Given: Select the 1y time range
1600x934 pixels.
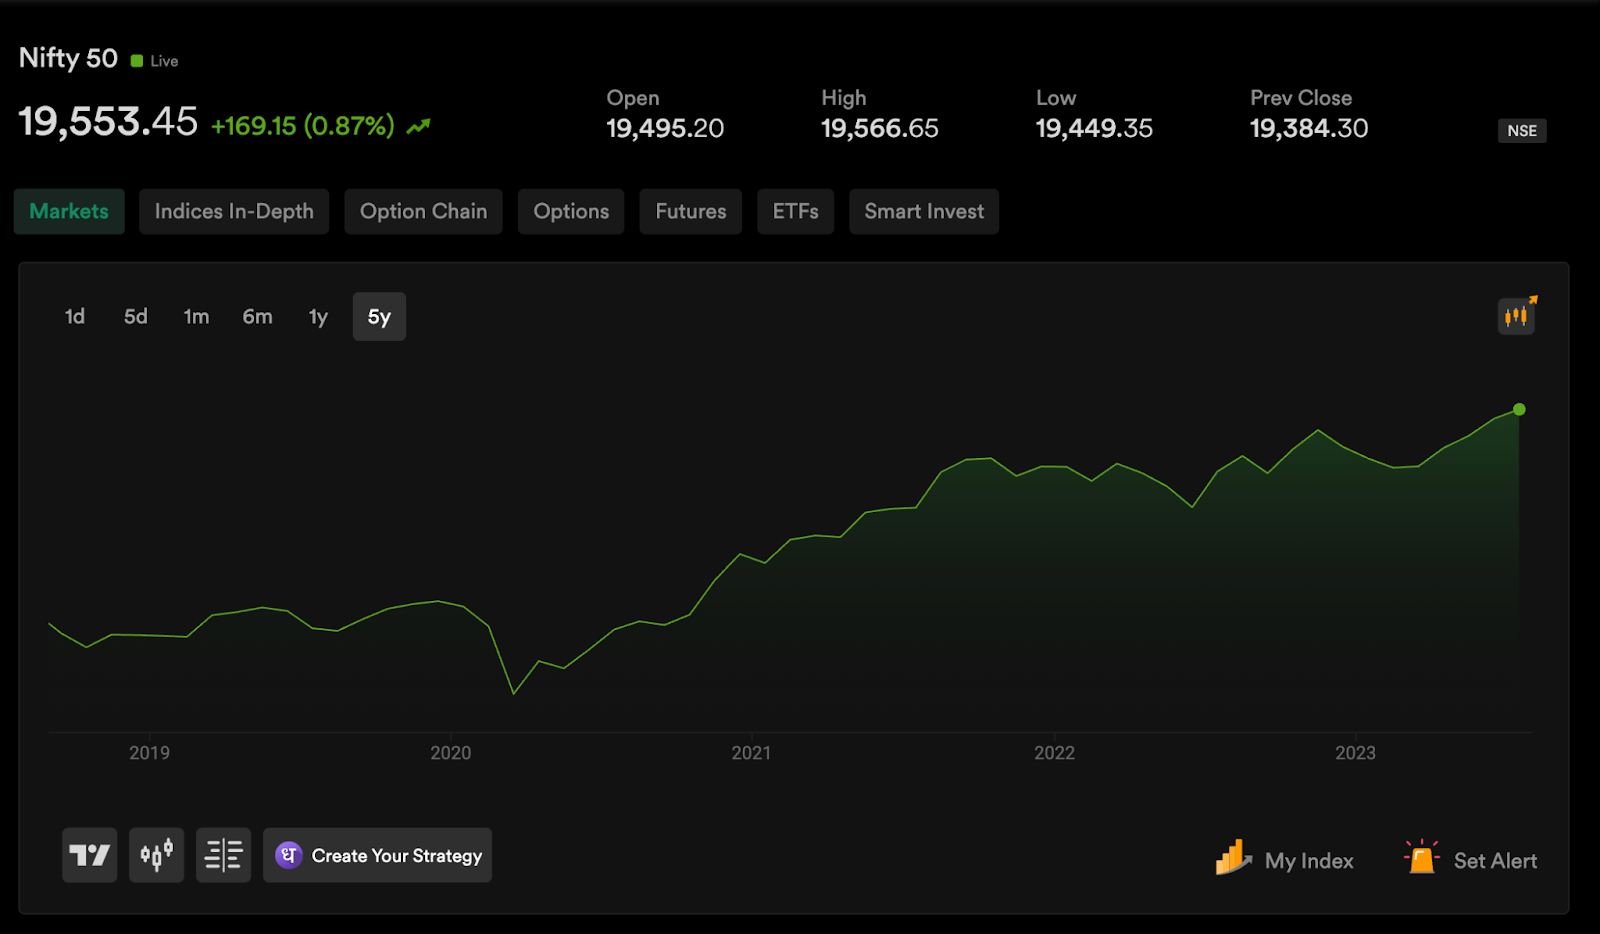Looking at the screenshot, I should 318,317.
